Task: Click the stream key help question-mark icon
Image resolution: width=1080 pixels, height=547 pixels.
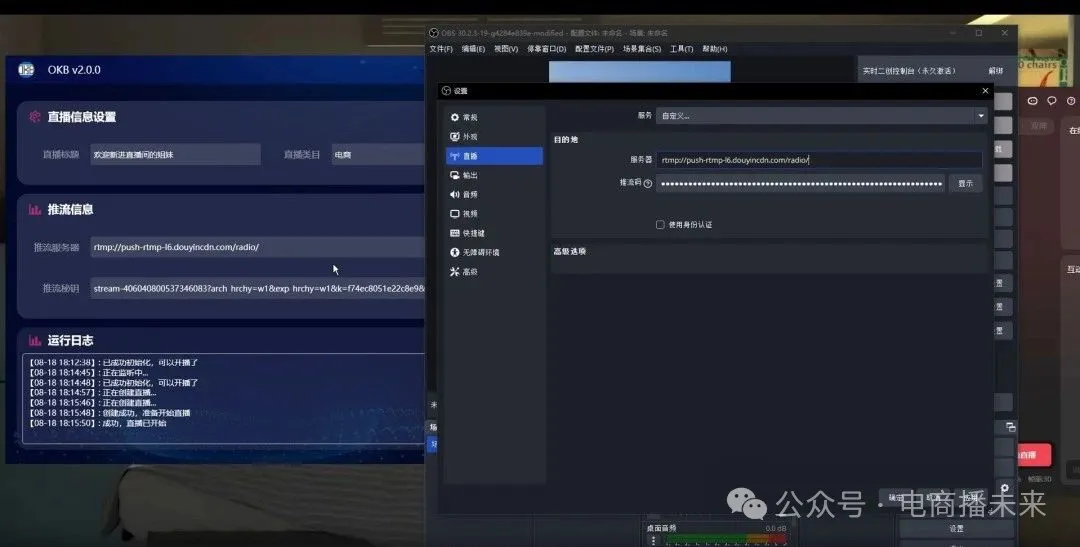Action: (x=648, y=184)
